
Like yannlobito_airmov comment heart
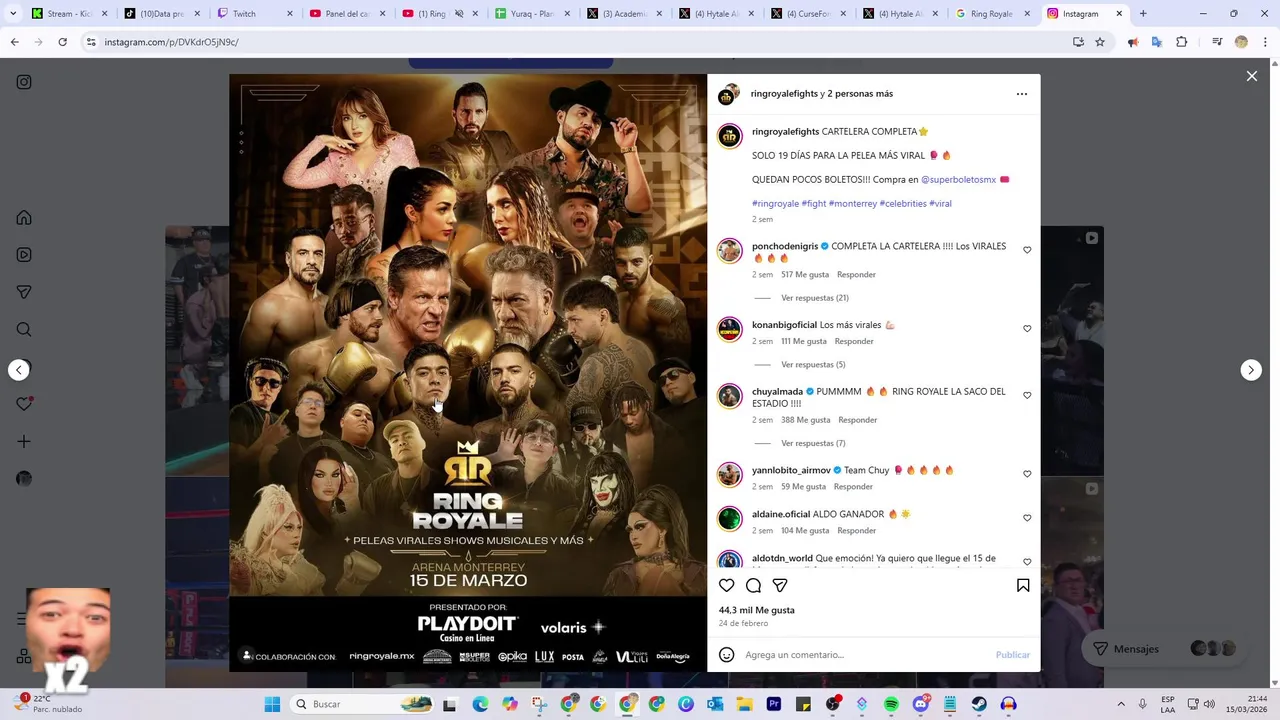[1027, 474]
